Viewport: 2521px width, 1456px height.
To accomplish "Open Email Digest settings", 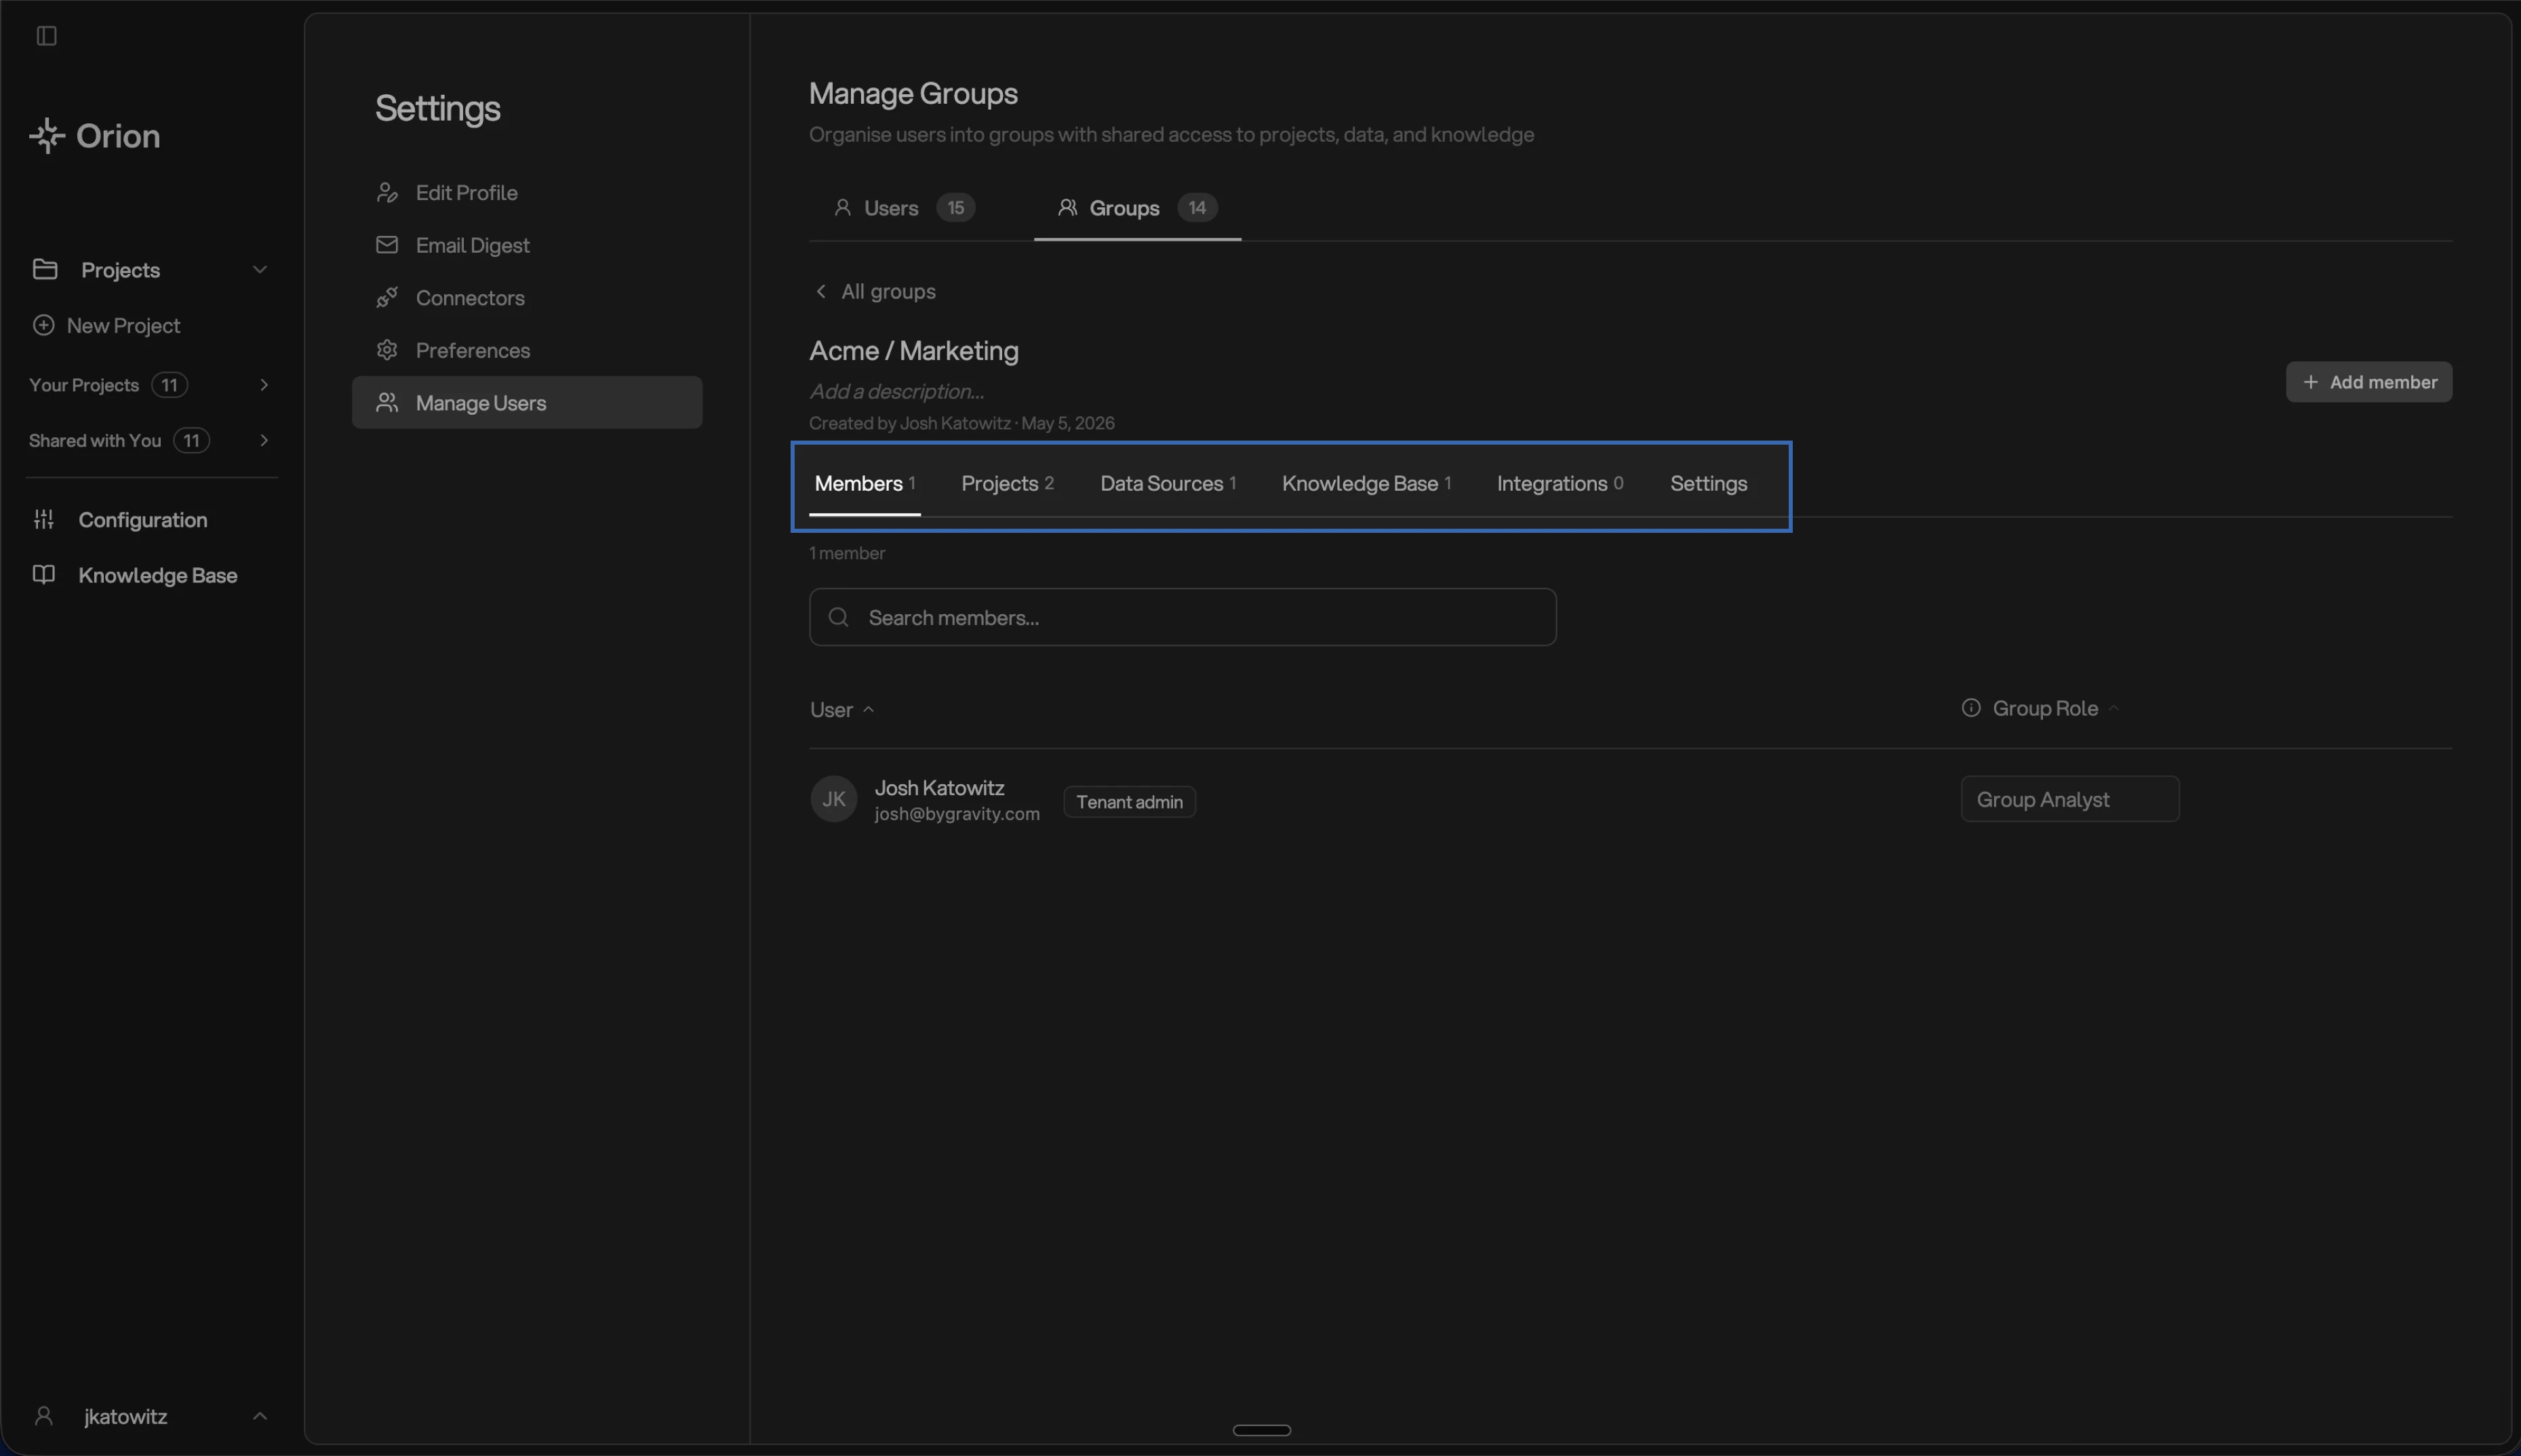I will (527, 245).
